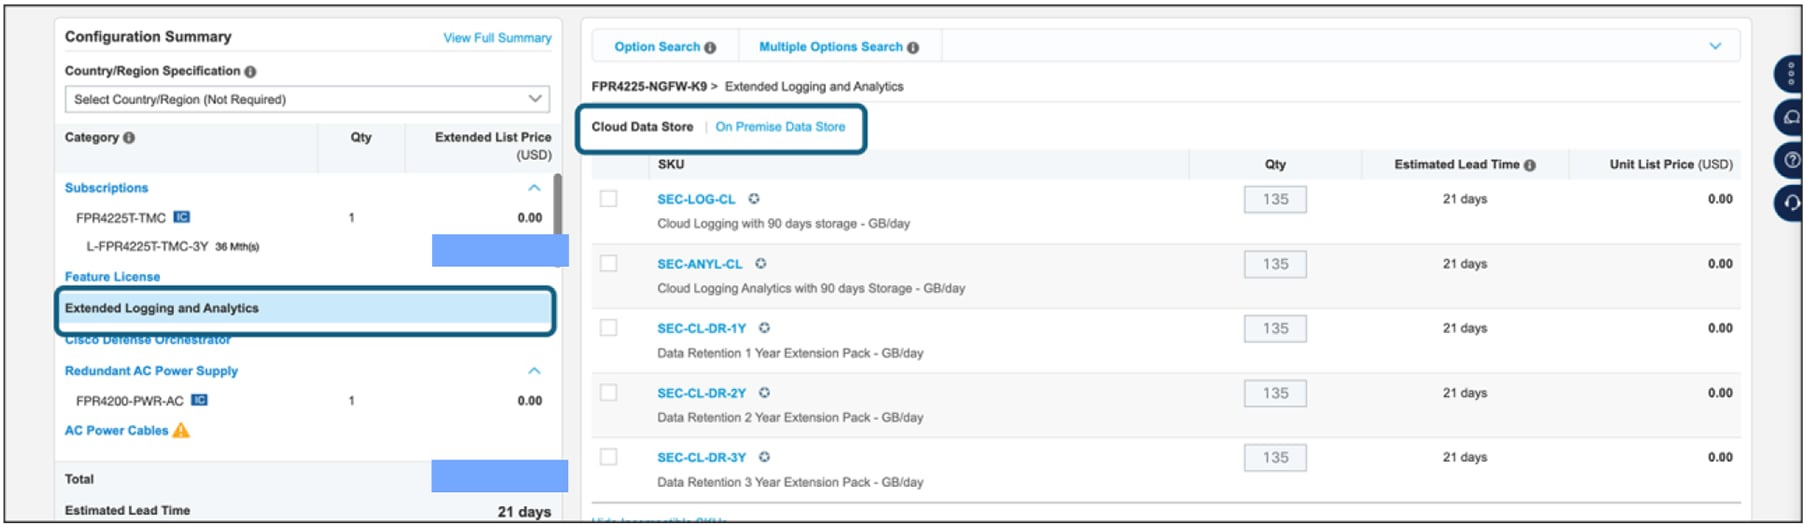Click info icon beside Category header
The width and height of the screenshot is (1806, 527).
point(129,138)
